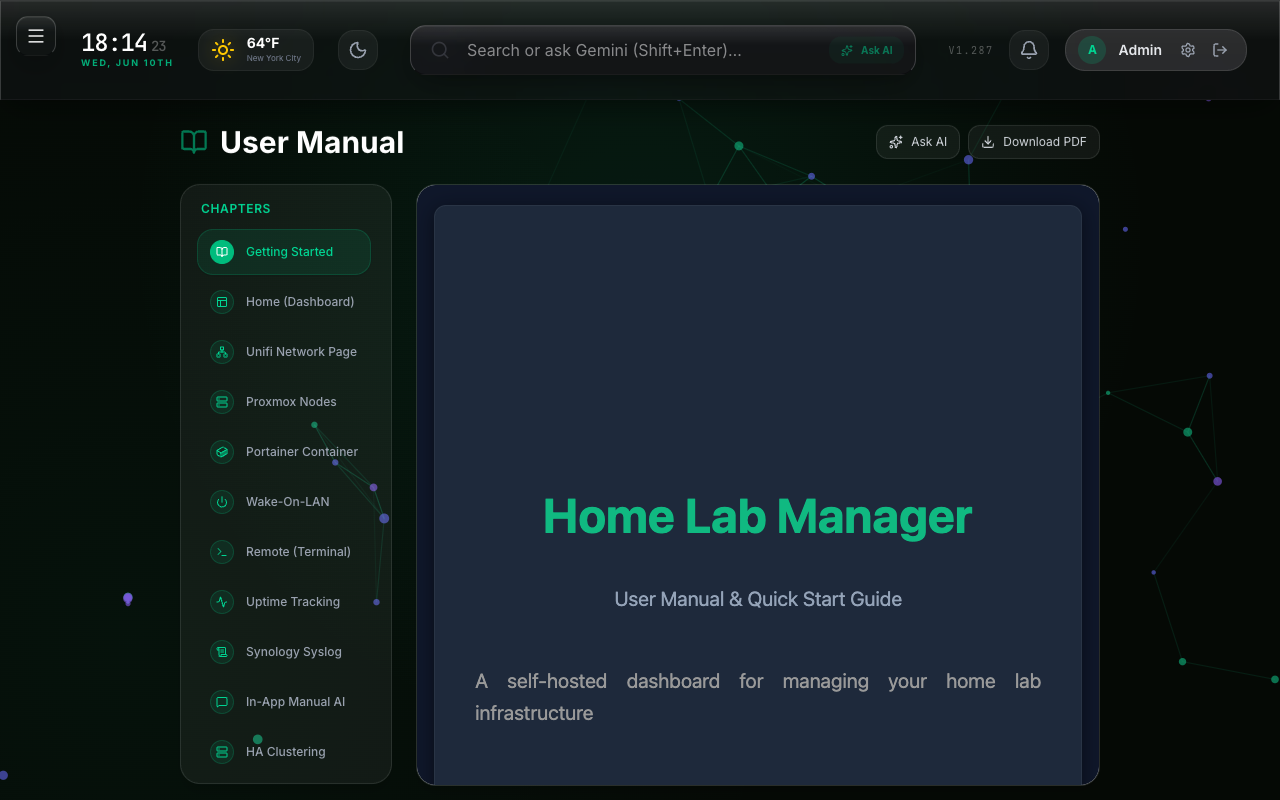Open the Unifi Network Page chapter

pyautogui.click(x=284, y=352)
